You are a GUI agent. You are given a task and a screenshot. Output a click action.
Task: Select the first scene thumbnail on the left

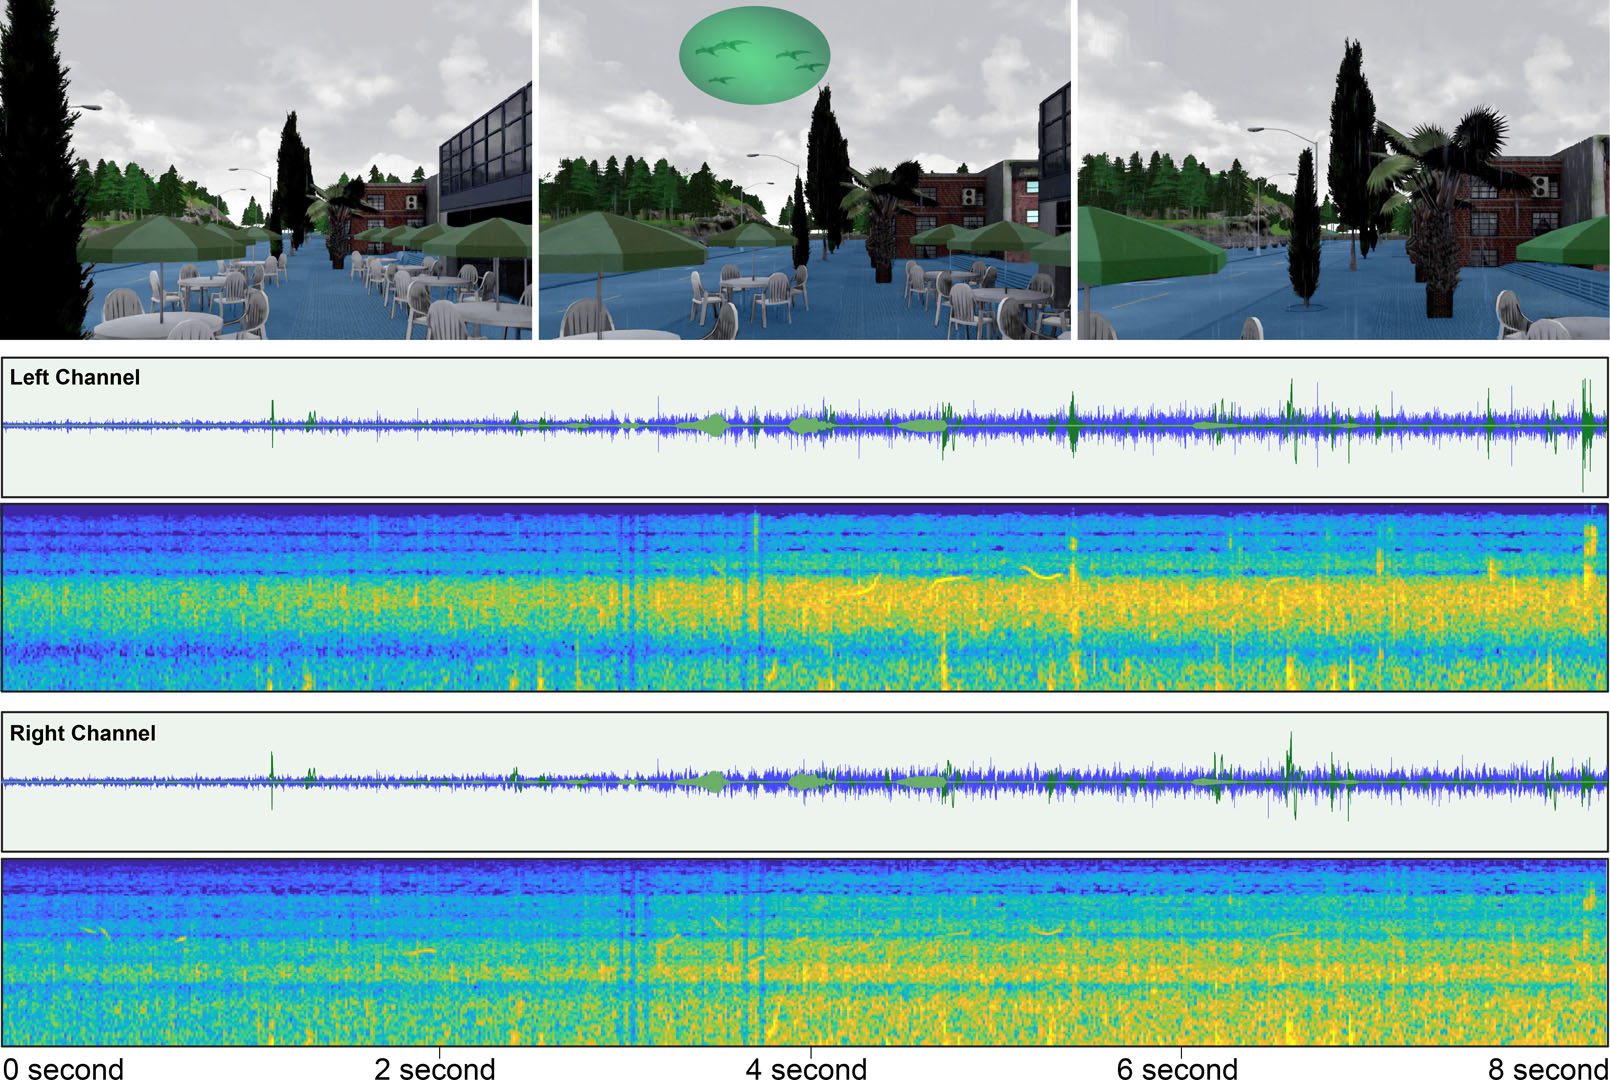[x=266, y=170]
